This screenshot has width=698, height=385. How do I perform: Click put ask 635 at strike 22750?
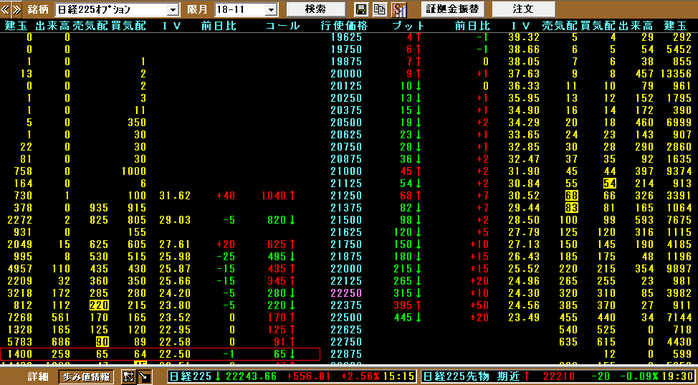tap(568, 342)
